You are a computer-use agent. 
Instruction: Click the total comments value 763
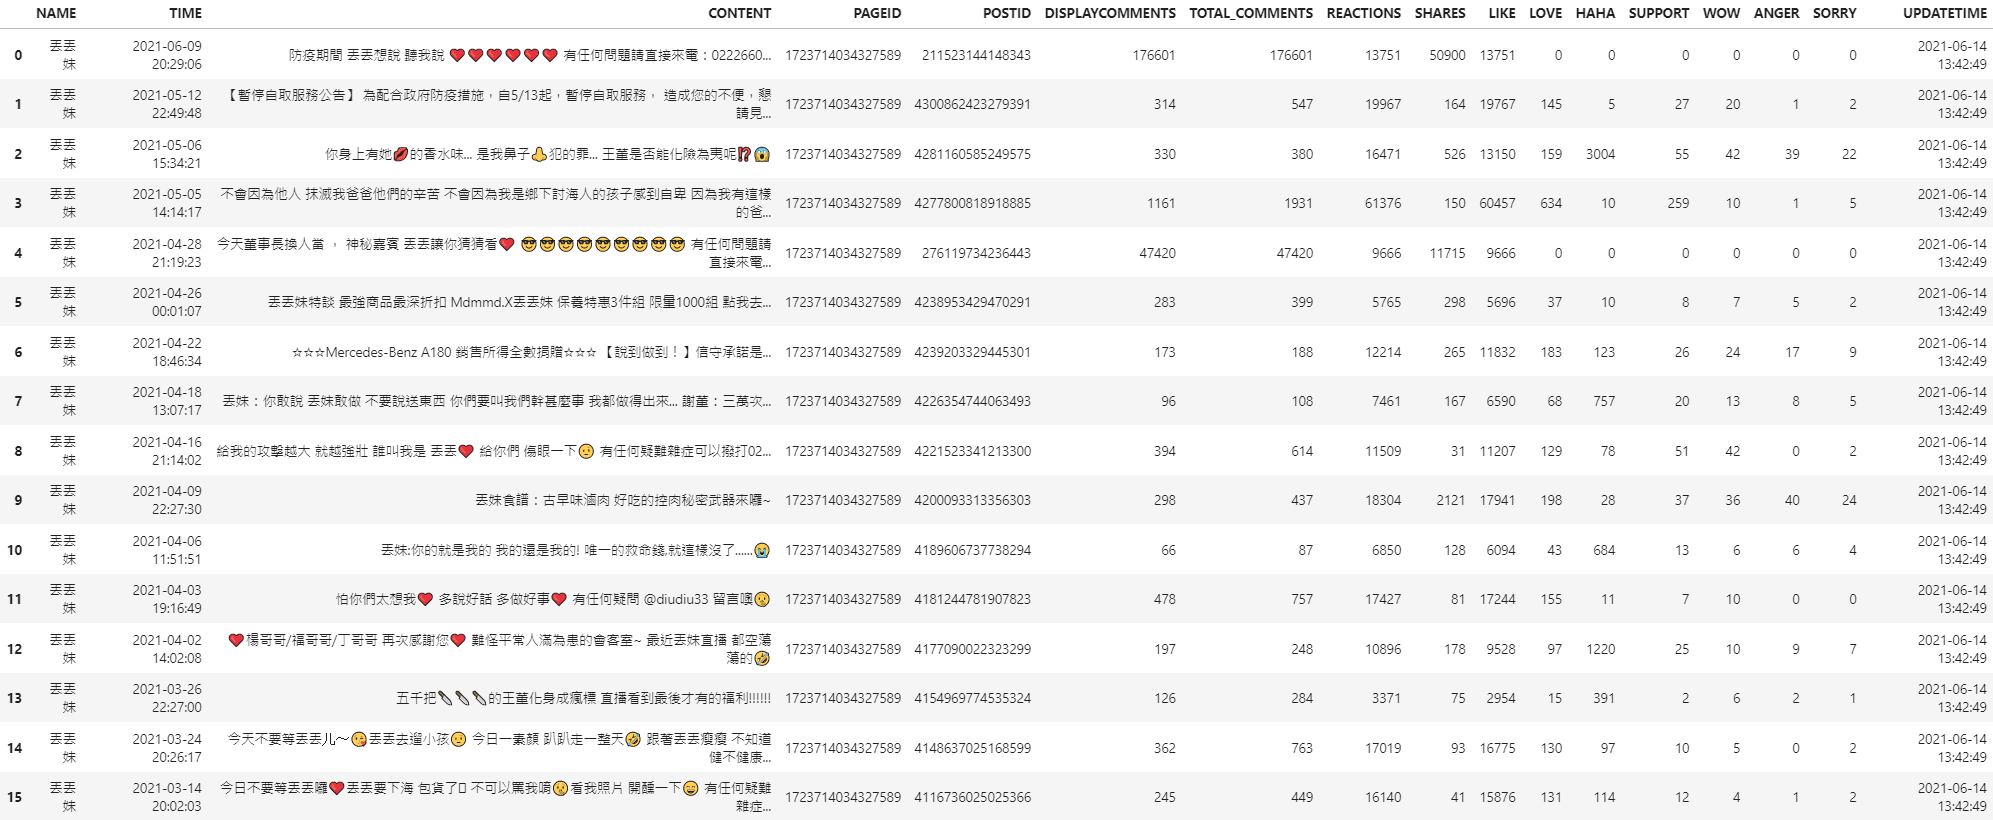coord(1302,748)
